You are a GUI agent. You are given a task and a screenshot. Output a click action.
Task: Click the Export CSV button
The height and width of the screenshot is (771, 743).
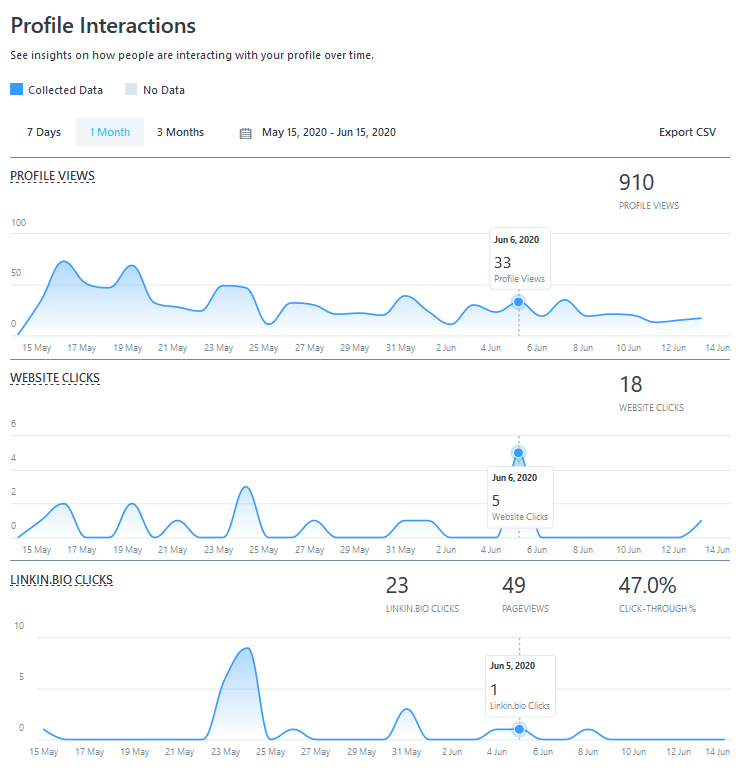(x=687, y=132)
